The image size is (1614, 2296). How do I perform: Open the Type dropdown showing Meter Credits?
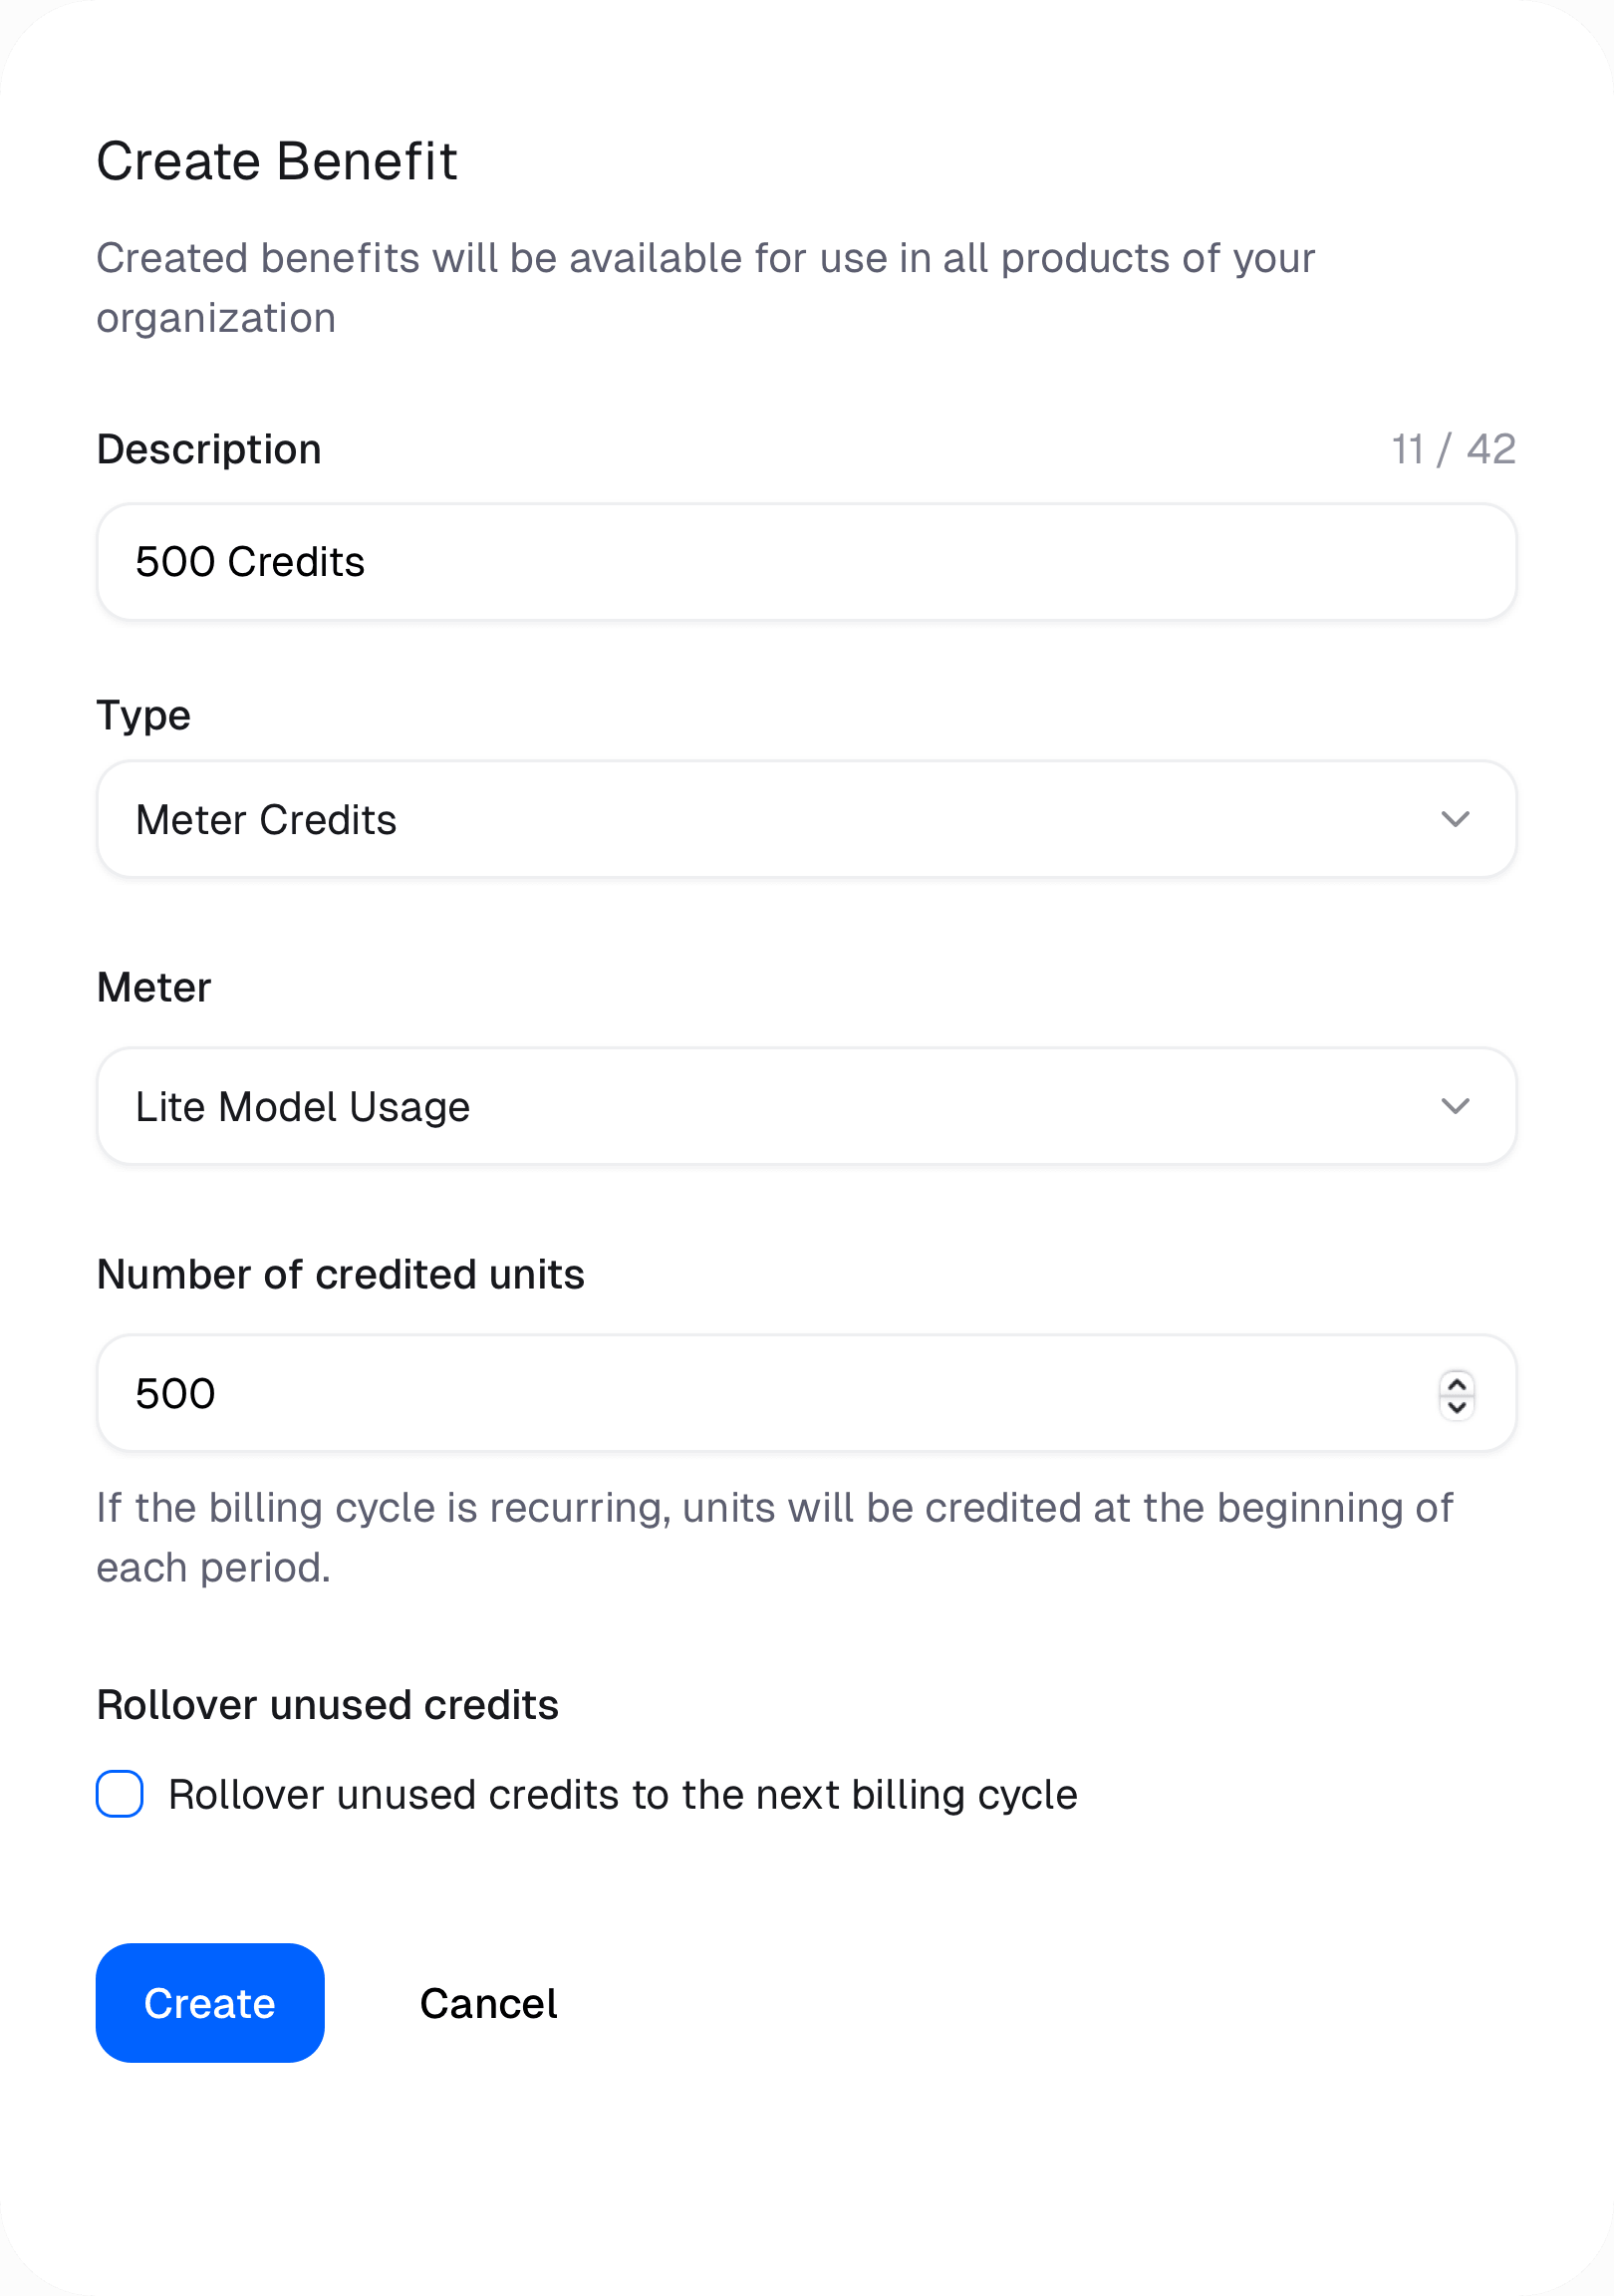[806, 819]
